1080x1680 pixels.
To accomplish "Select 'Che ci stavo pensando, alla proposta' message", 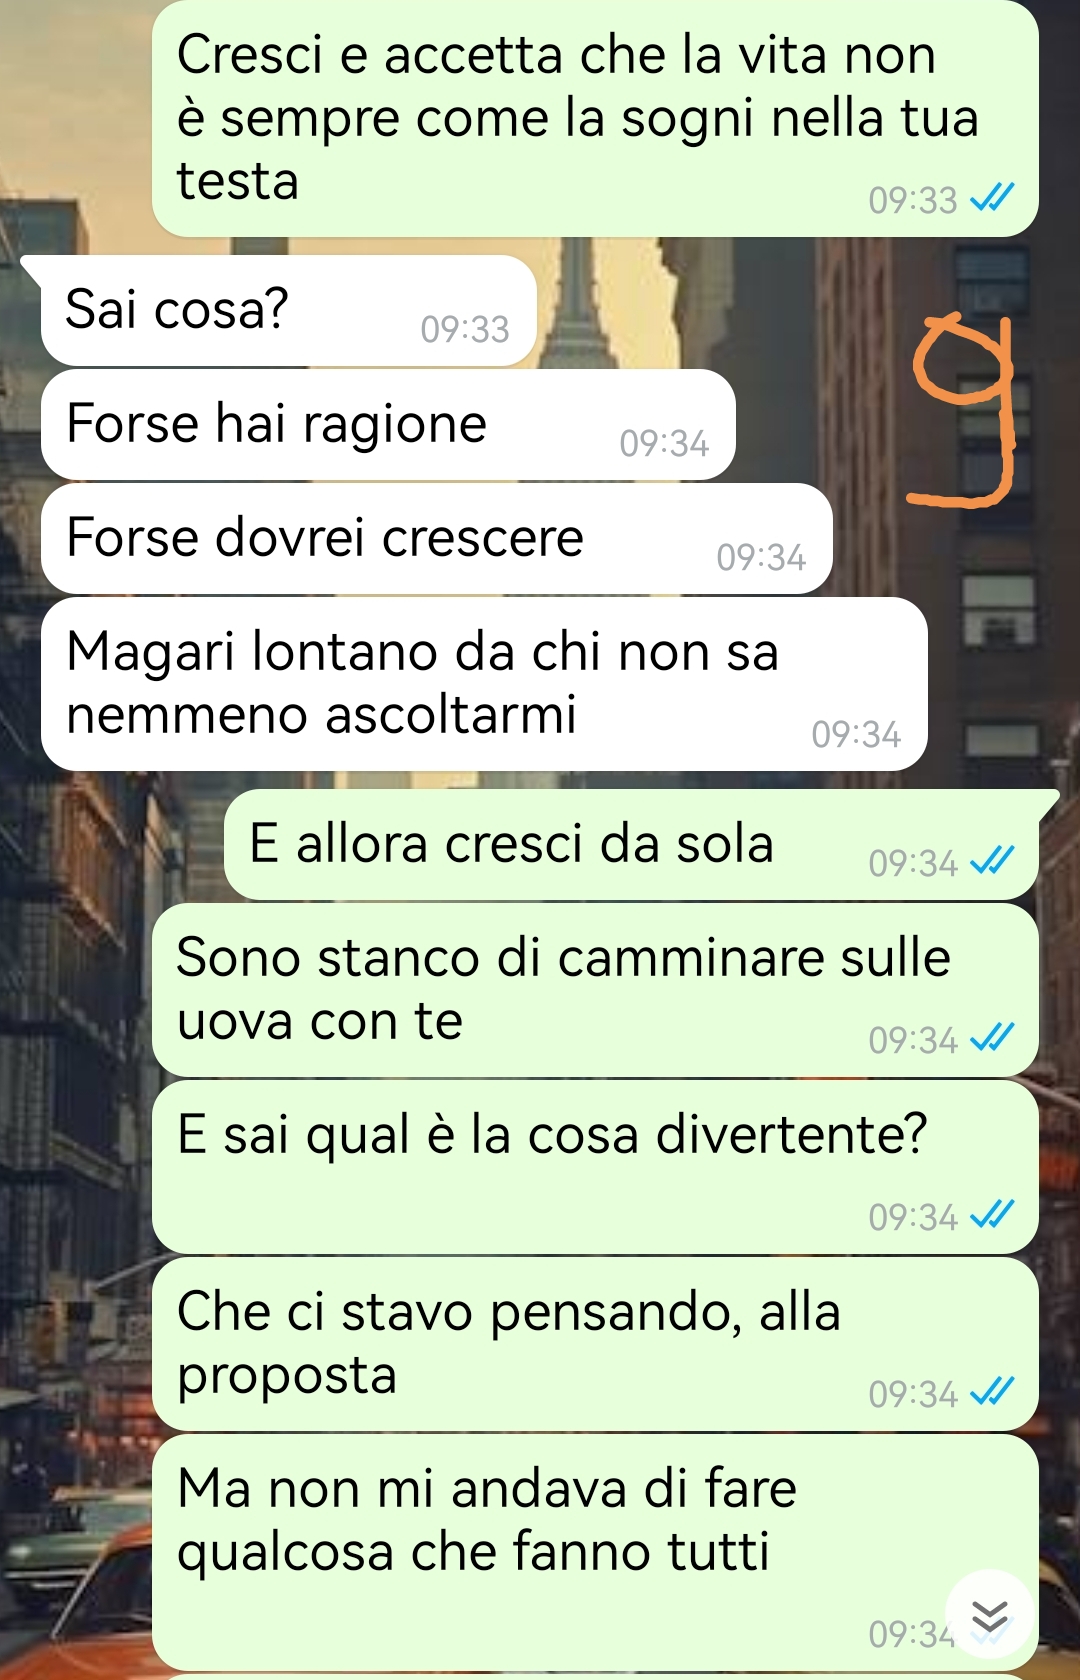I will 595,1344.
